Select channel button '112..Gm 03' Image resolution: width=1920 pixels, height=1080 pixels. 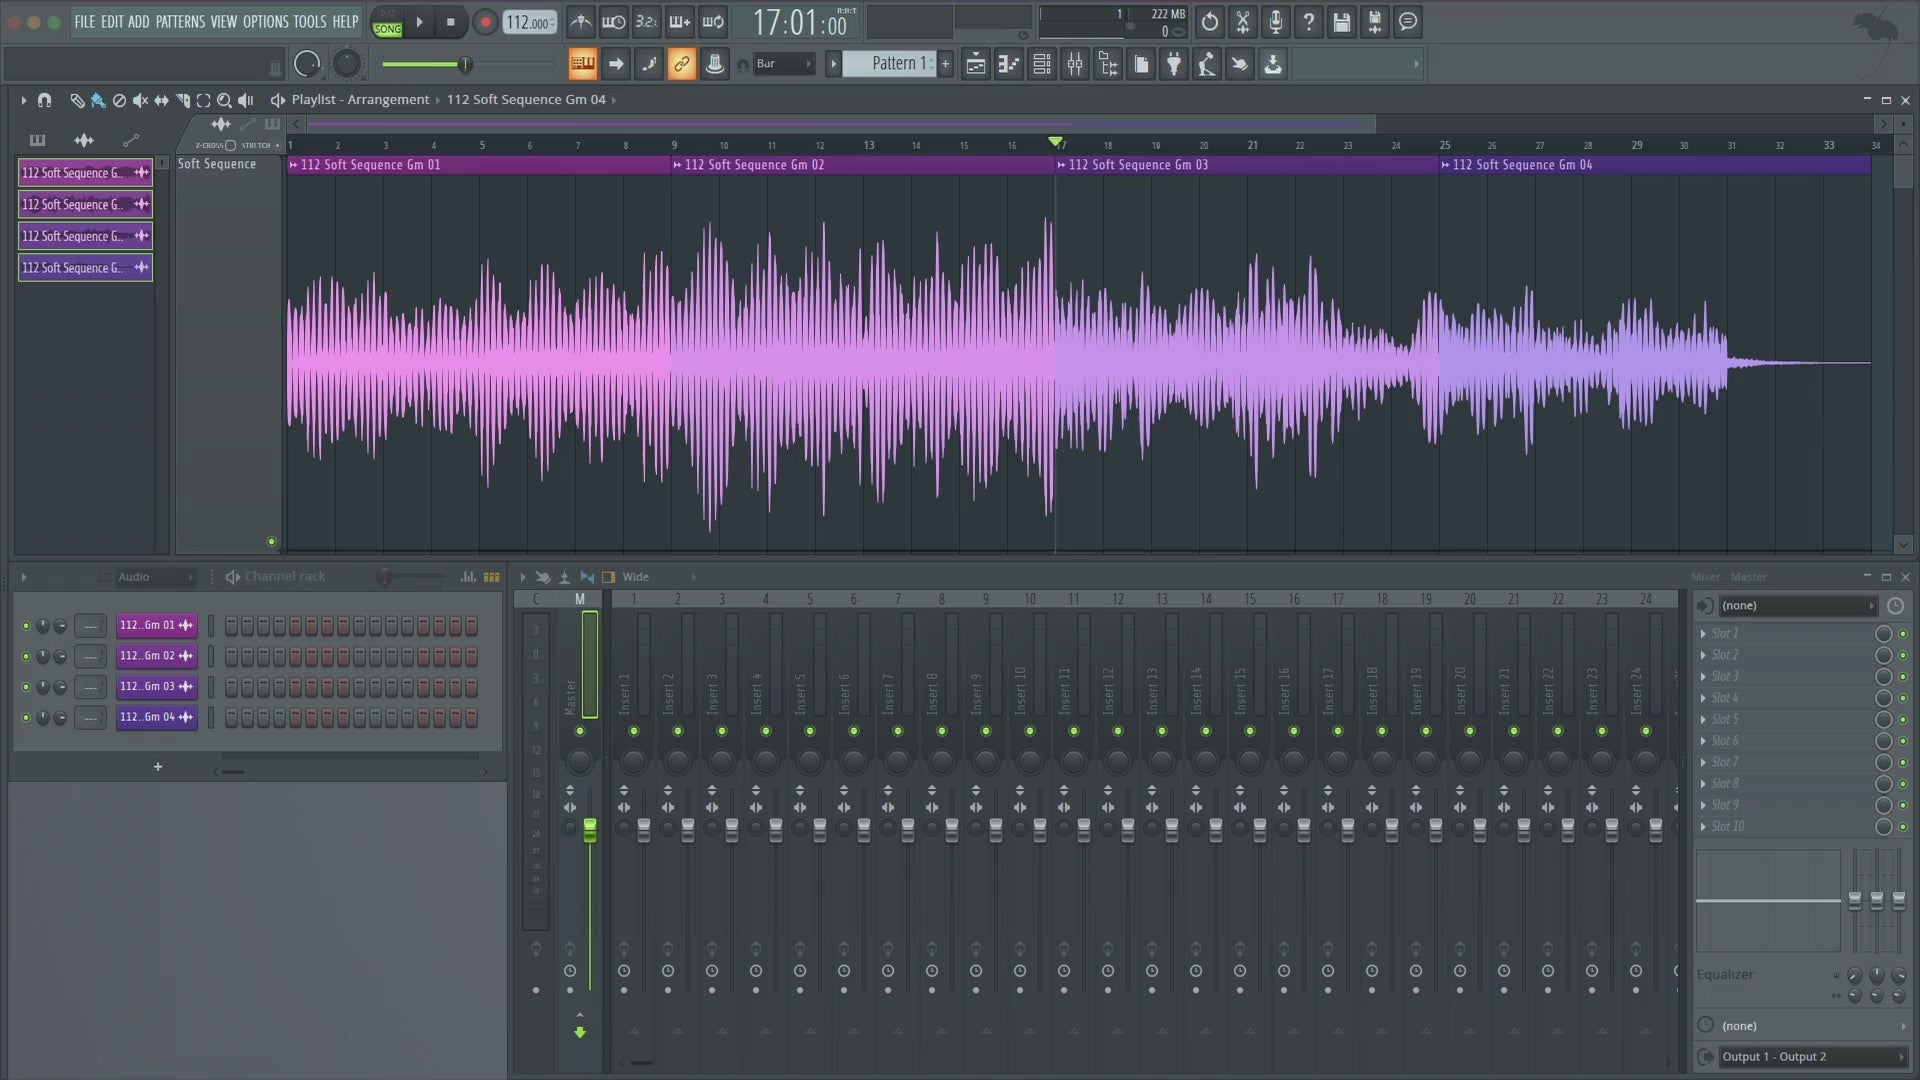[156, 687]
